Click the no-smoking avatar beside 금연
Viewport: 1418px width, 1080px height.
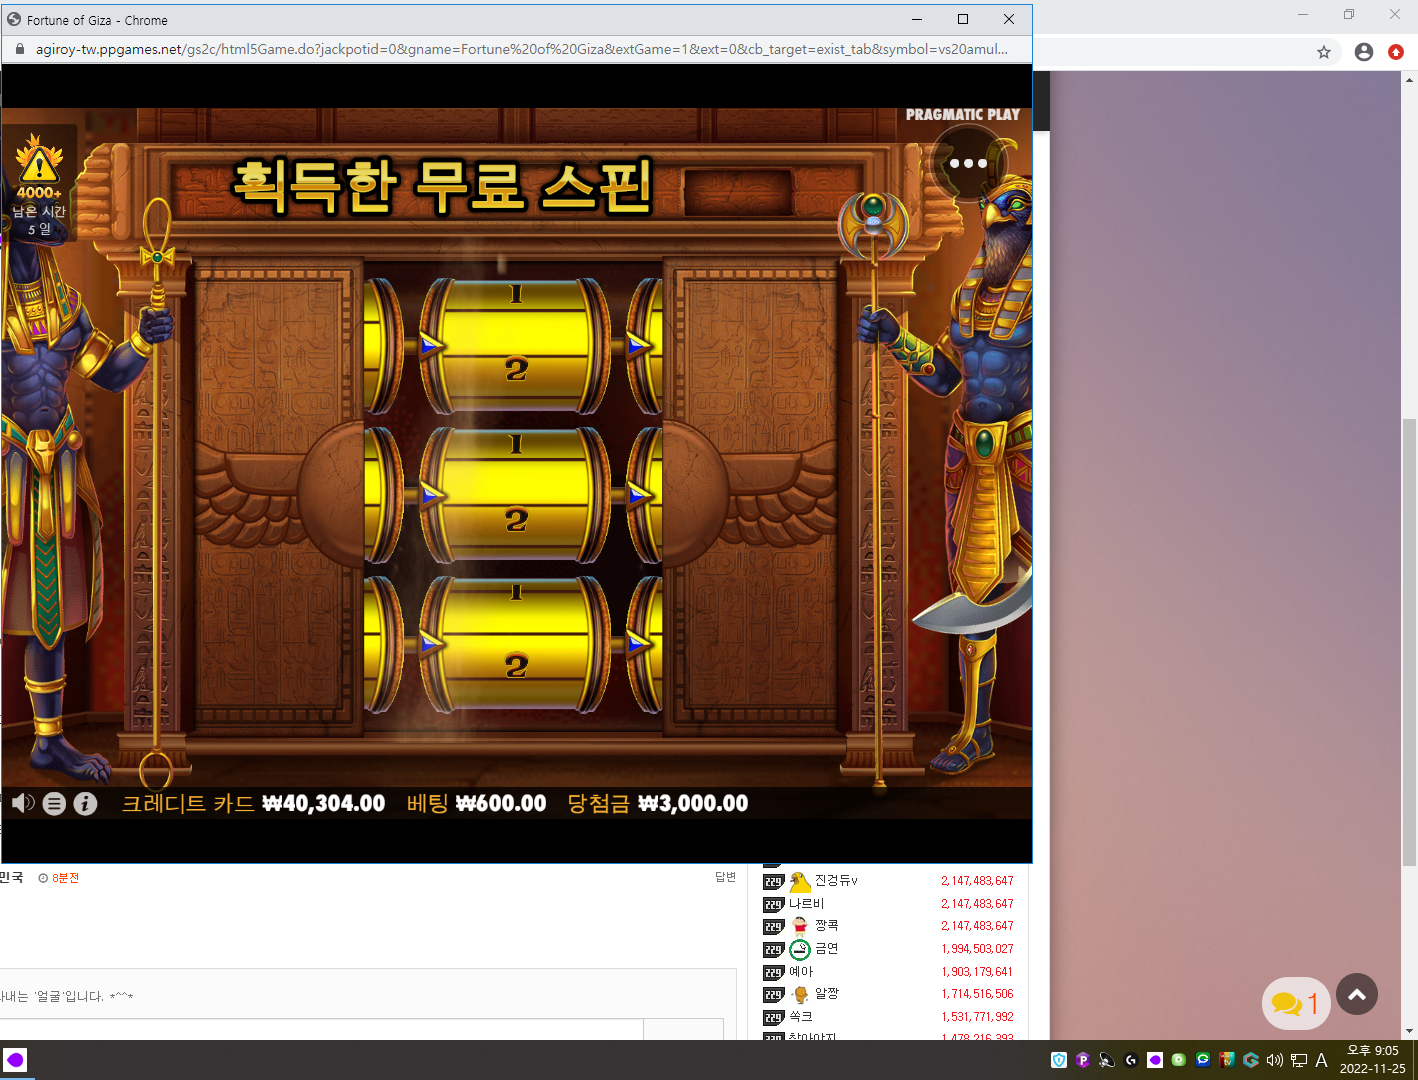(x=800, y=949)
